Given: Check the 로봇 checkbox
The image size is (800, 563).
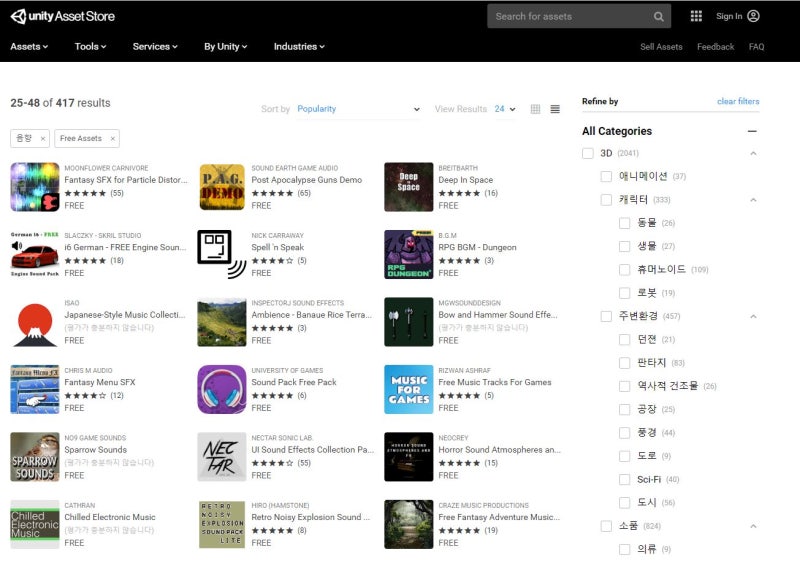Looking at the screenshot, I should click(624, 293).
